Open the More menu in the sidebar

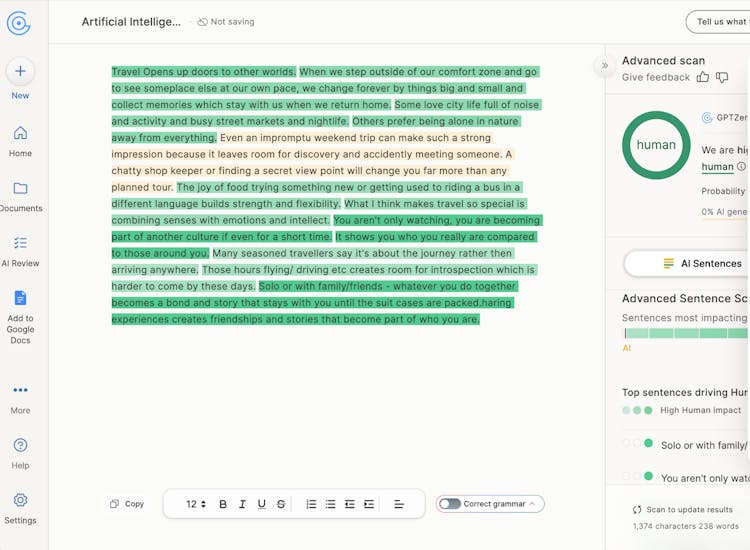coord(20,390)
